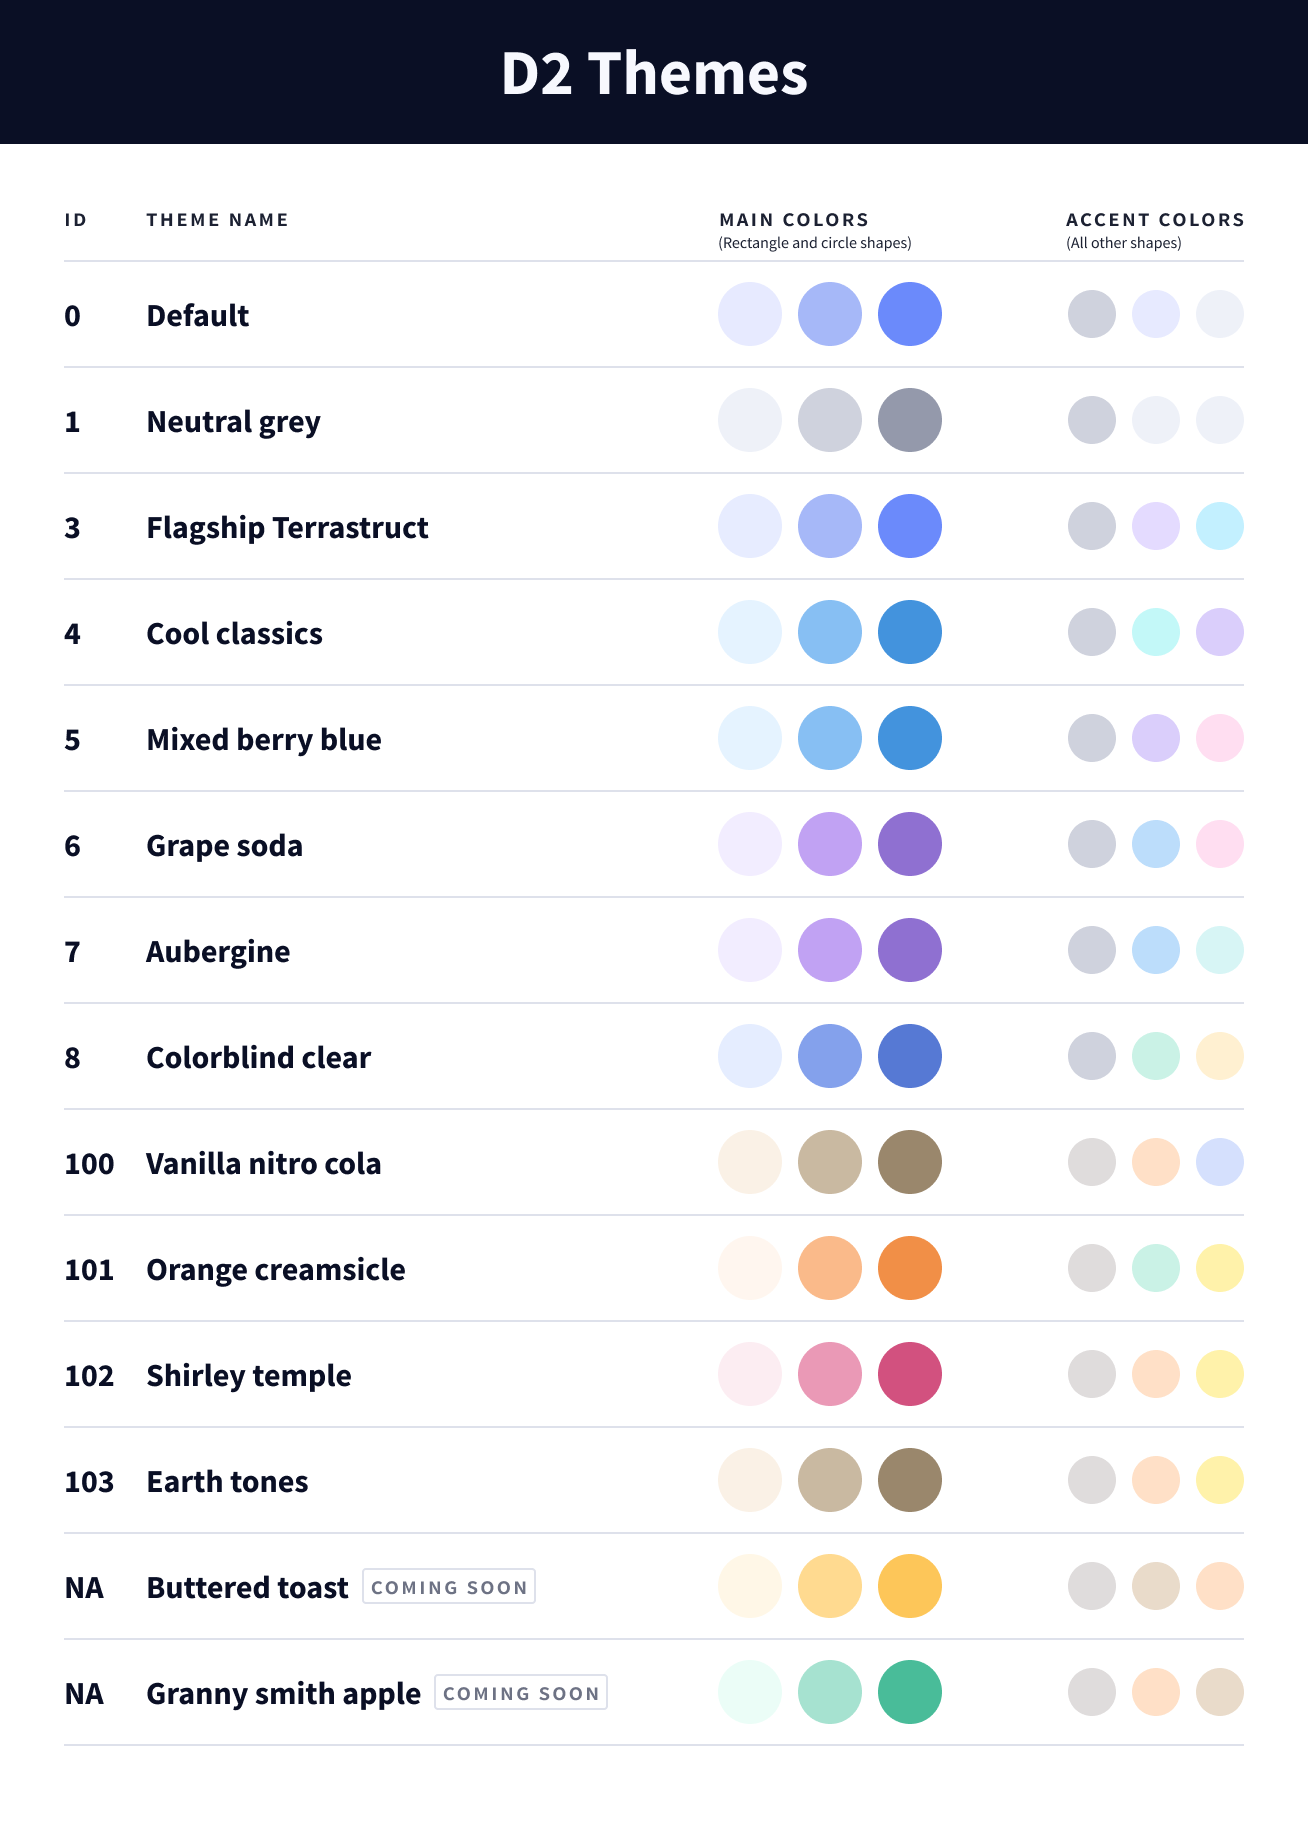This screenshot has width=1308, height=1826.
Task: Select the golden Buttered toast main color
Action: [909, 1586]
